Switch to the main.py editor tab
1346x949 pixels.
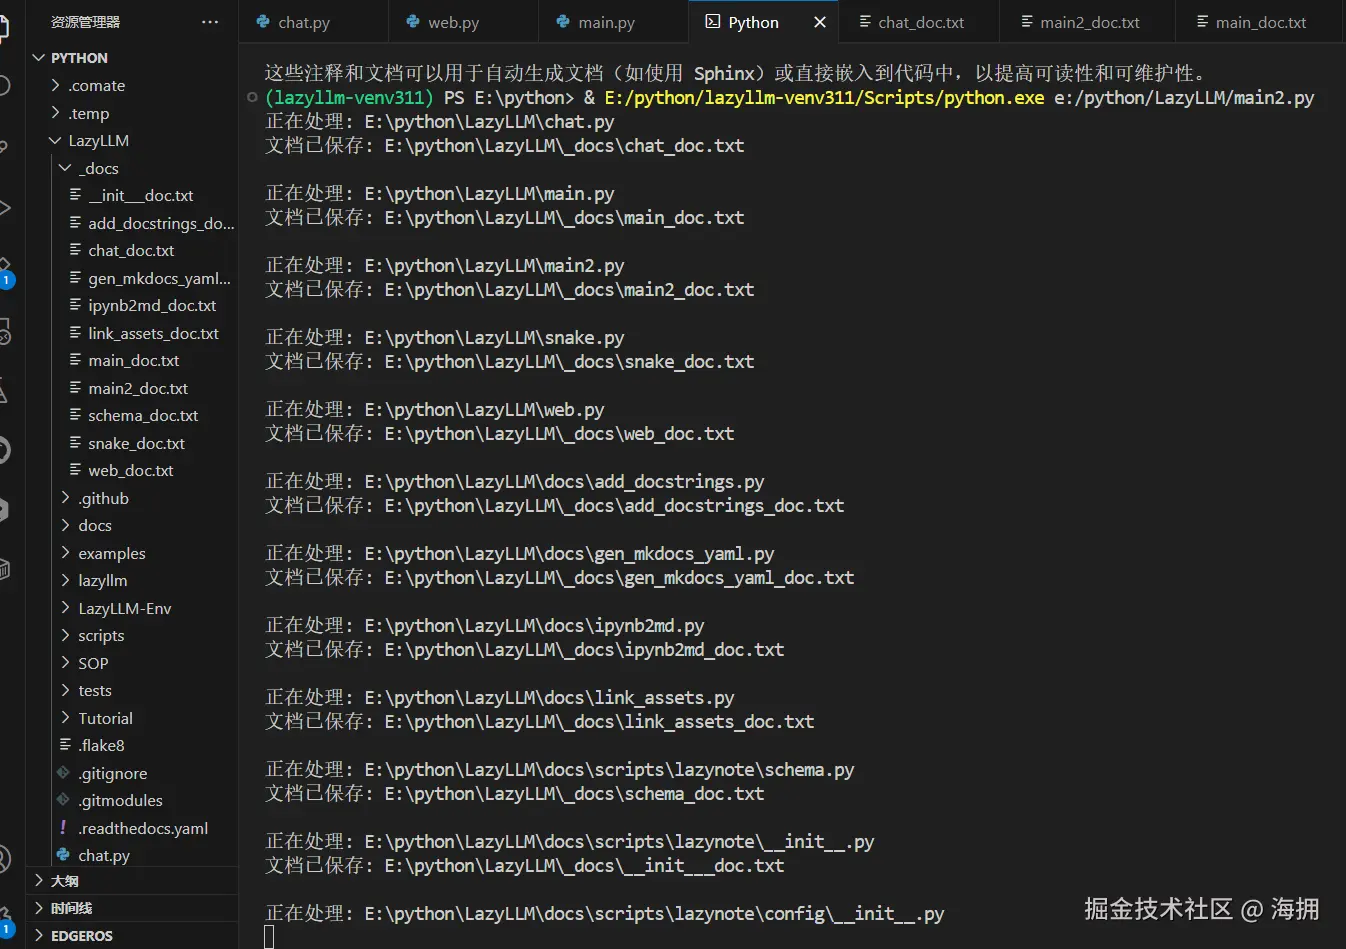(x=614, y=21)
